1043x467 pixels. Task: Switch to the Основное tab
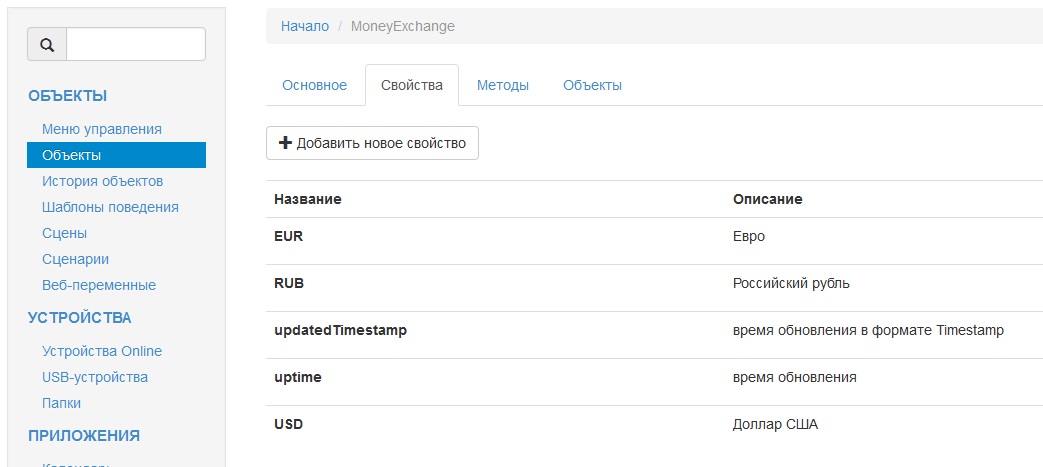tap(314, 85)
